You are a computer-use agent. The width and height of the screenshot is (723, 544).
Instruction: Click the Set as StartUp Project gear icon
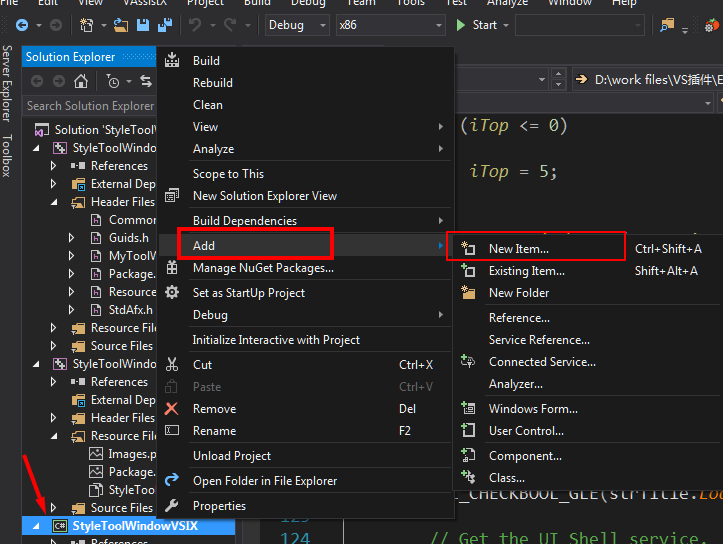pos(172,293)
